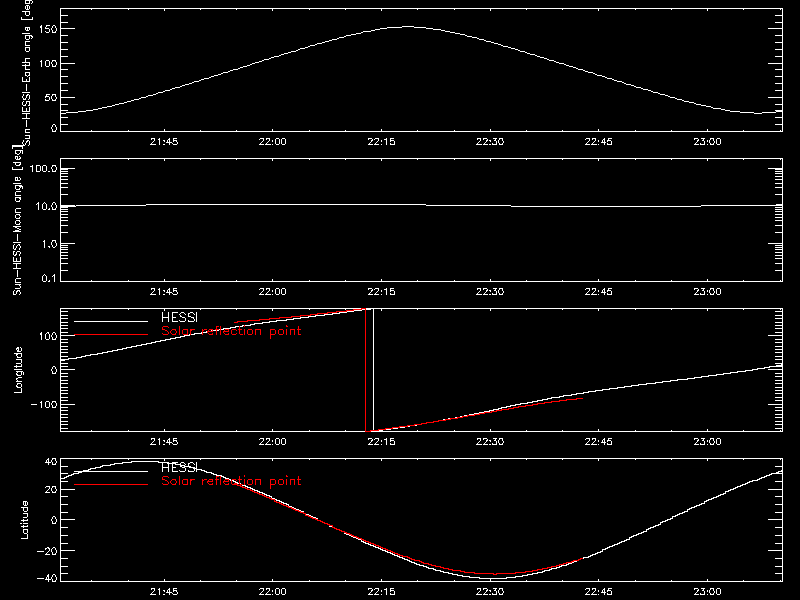Pick the 22:30 label under Moon angle plot
Screen dimensions: 800x600
click(x=490, y=292)
